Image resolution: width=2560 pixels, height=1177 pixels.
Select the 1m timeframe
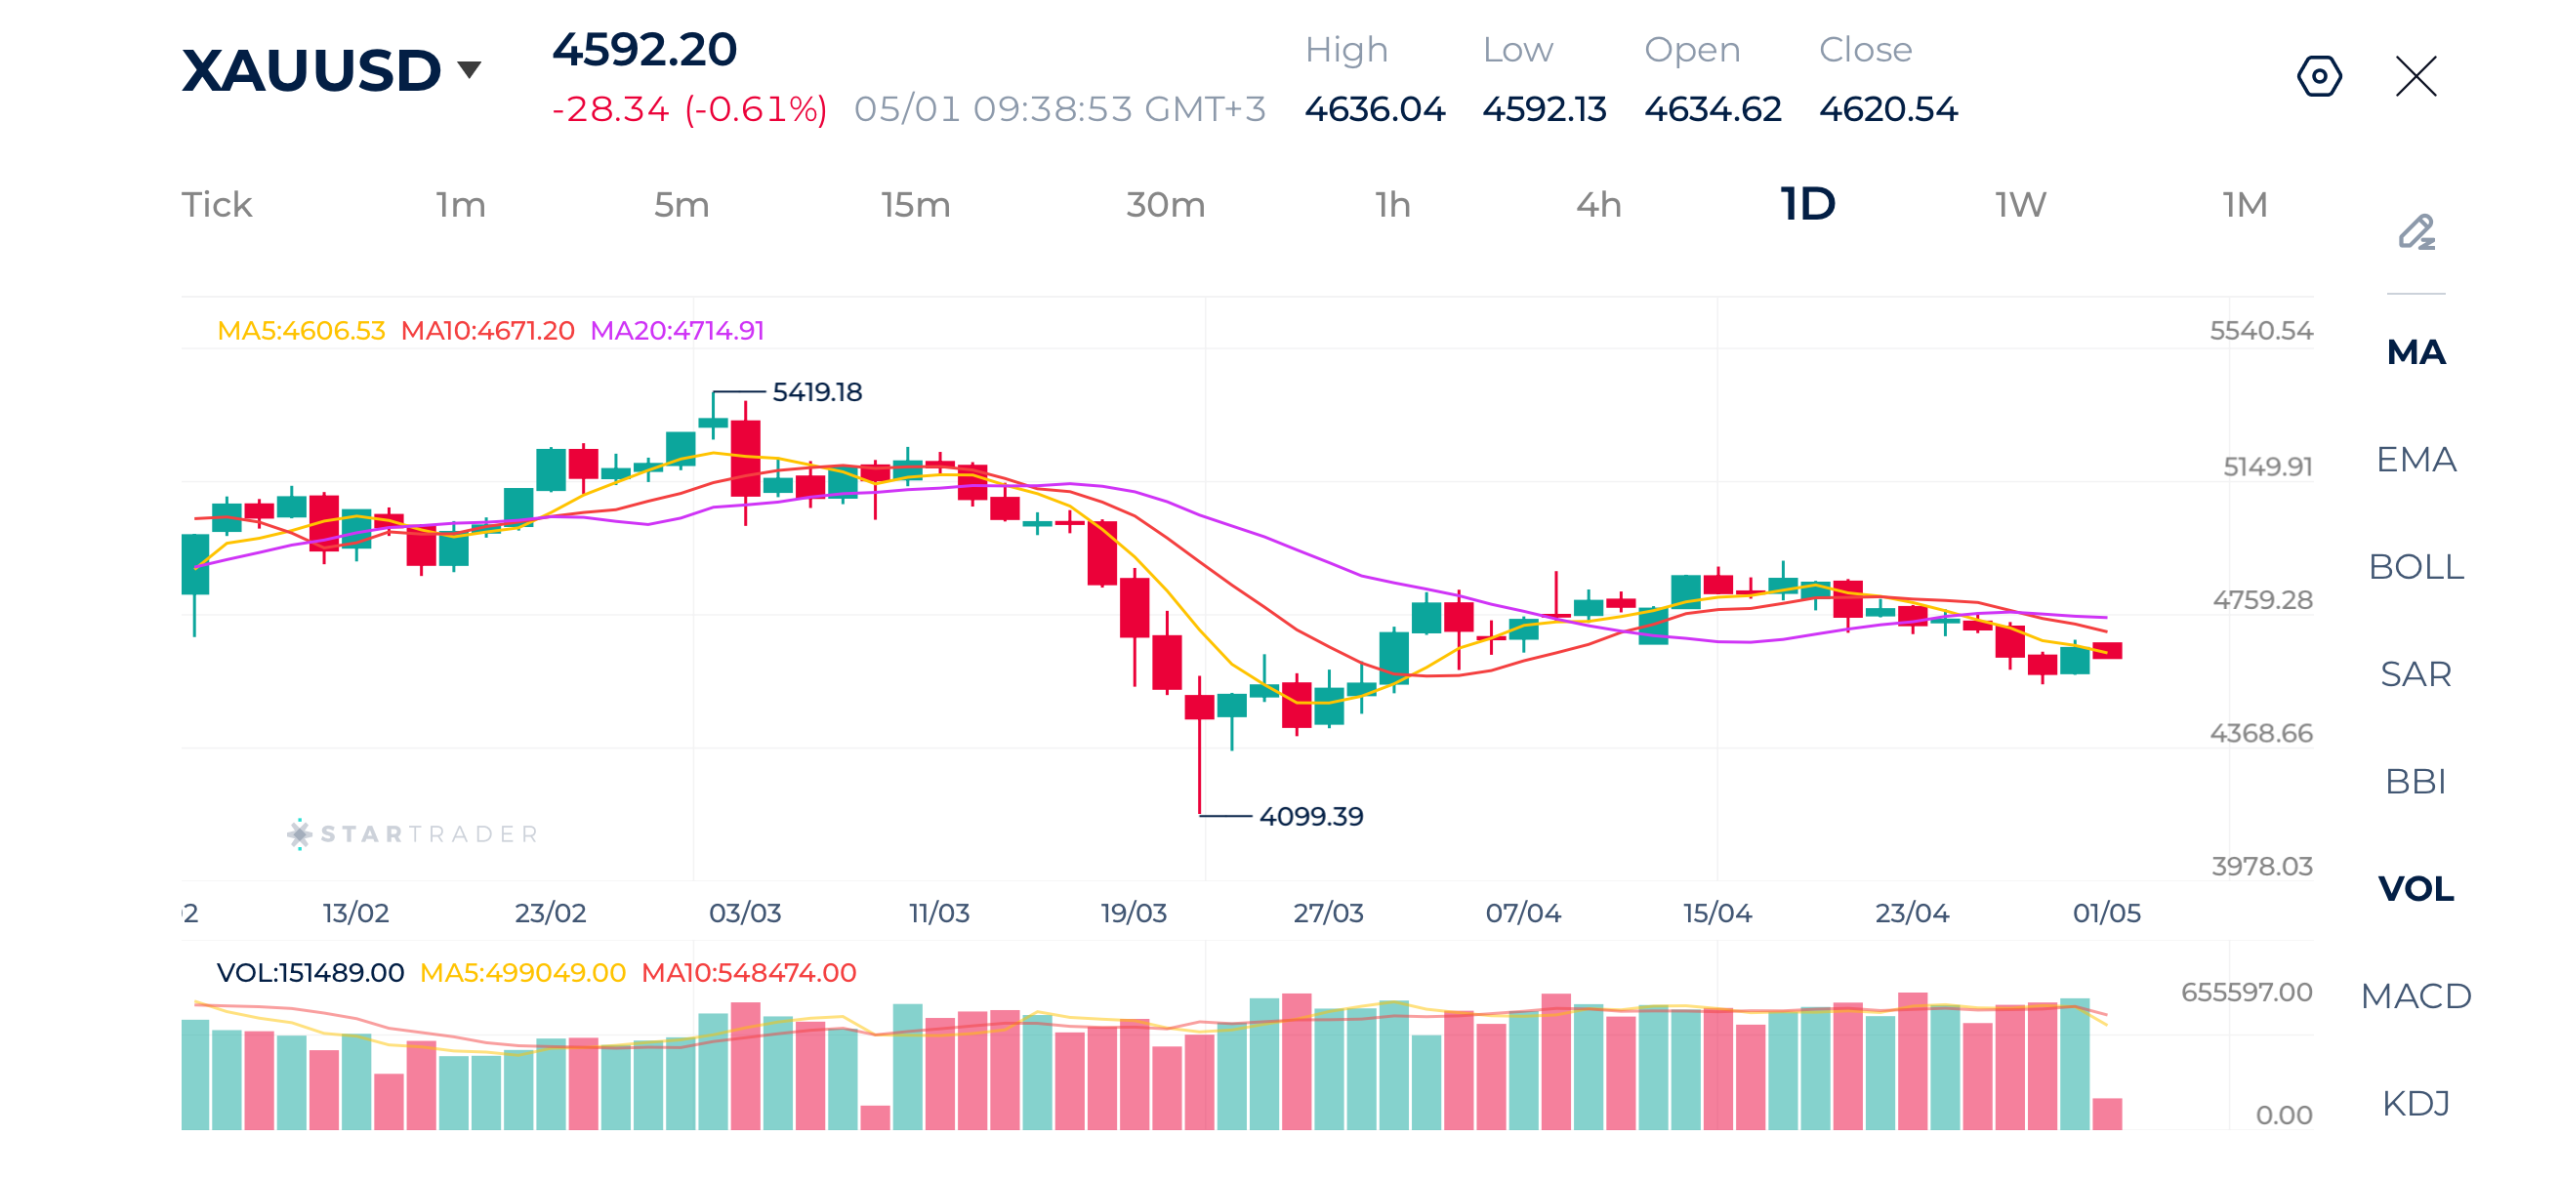click(460, 204)
